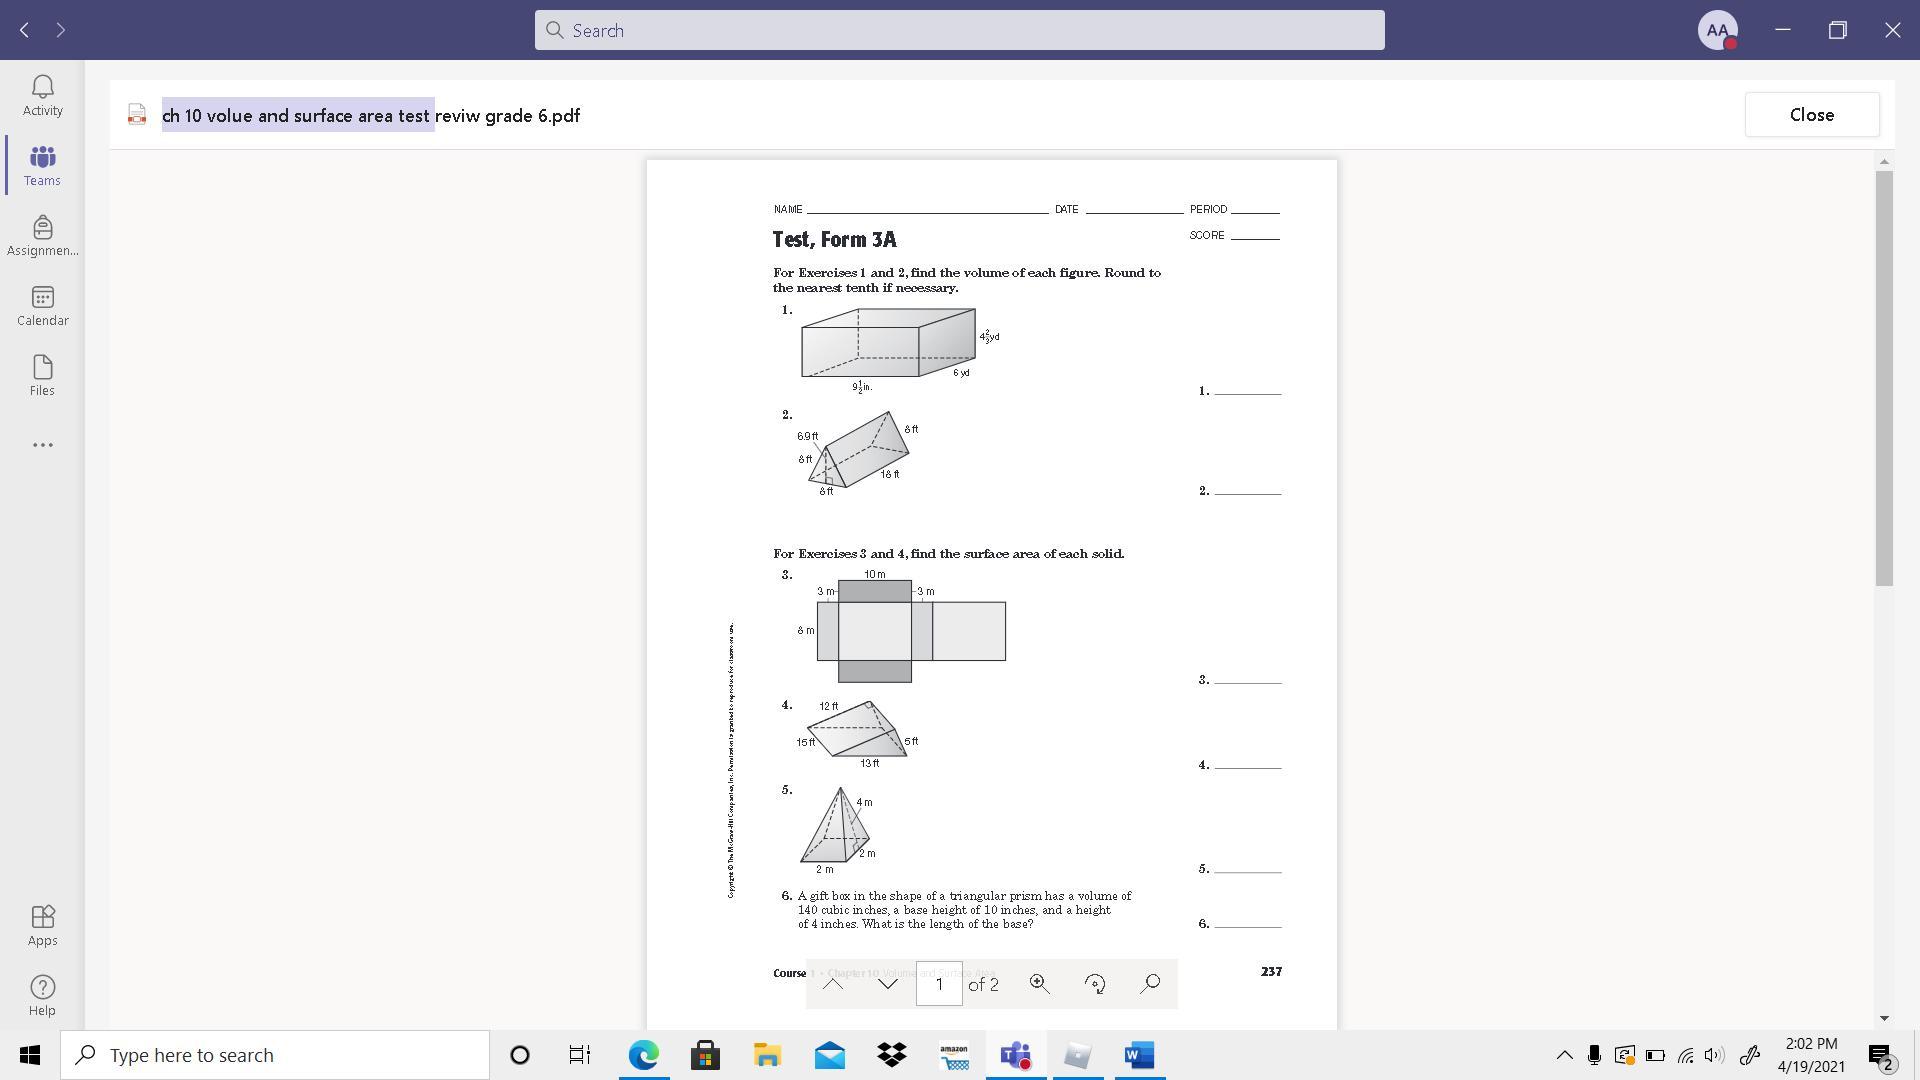Click the page number input box
Screen dimensions: 1920x1080
[x=938, y=984]
